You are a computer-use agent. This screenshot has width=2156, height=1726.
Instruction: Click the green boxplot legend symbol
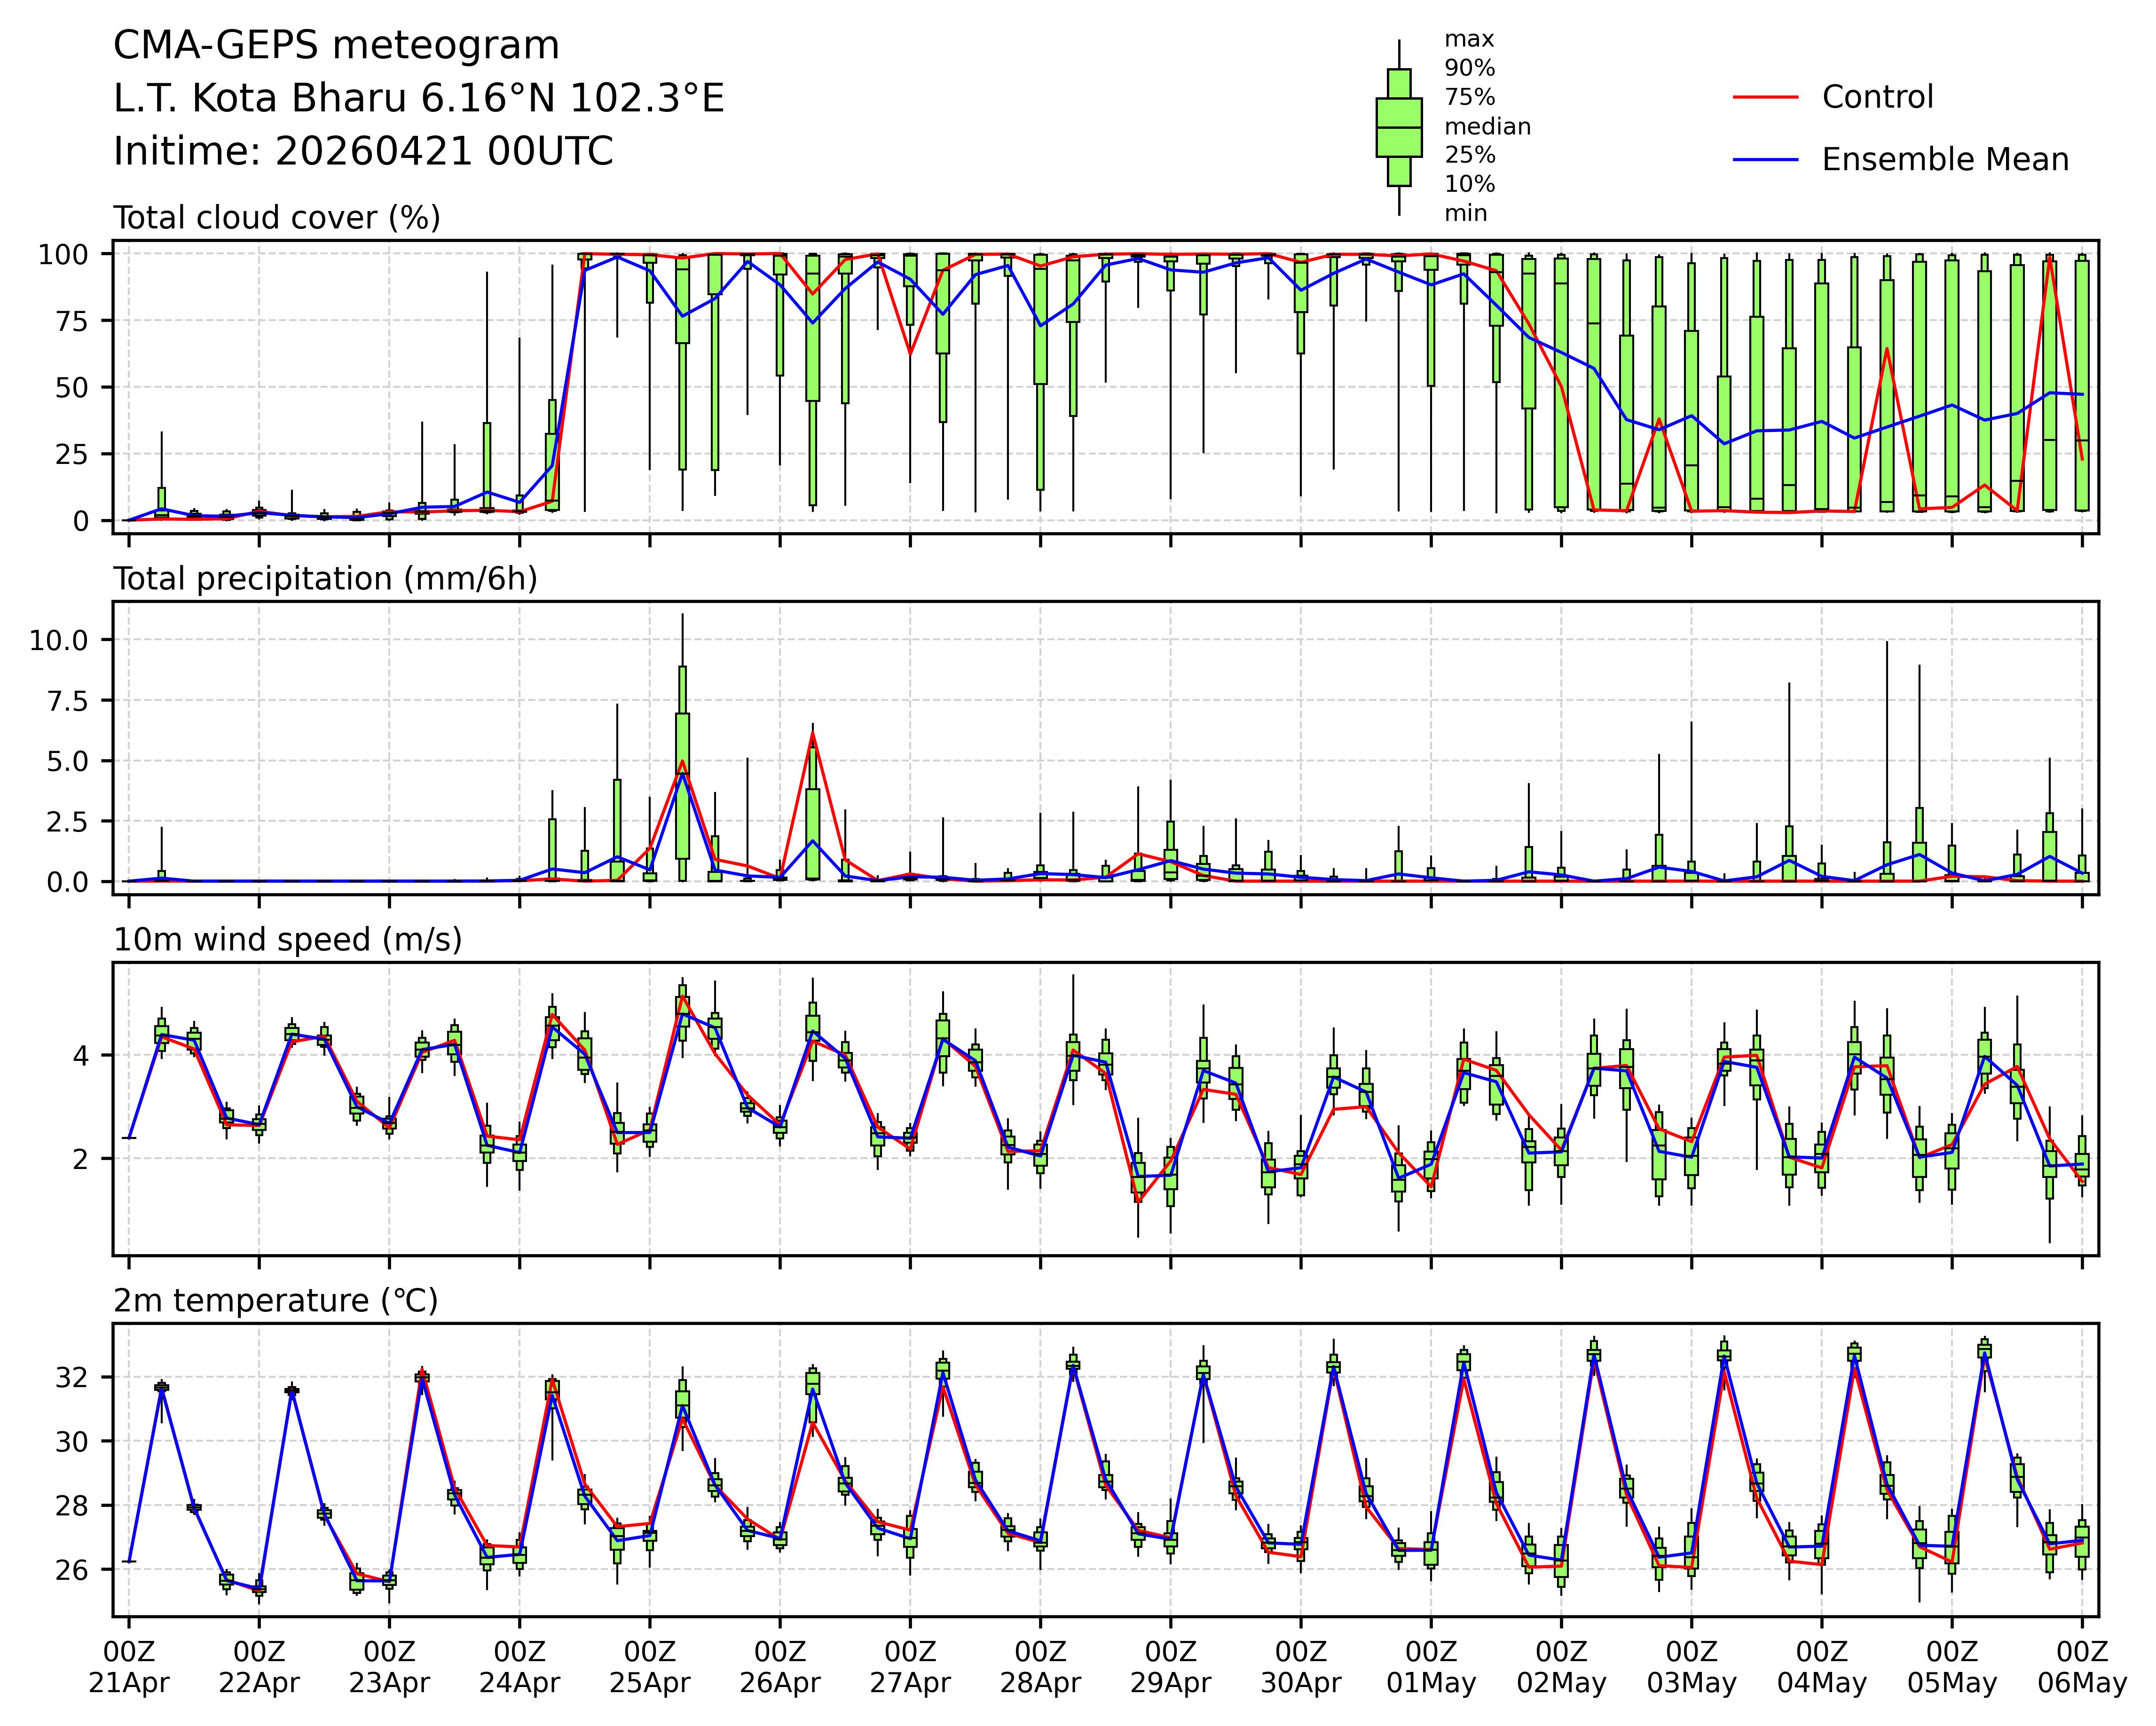tap(1398, 128)
